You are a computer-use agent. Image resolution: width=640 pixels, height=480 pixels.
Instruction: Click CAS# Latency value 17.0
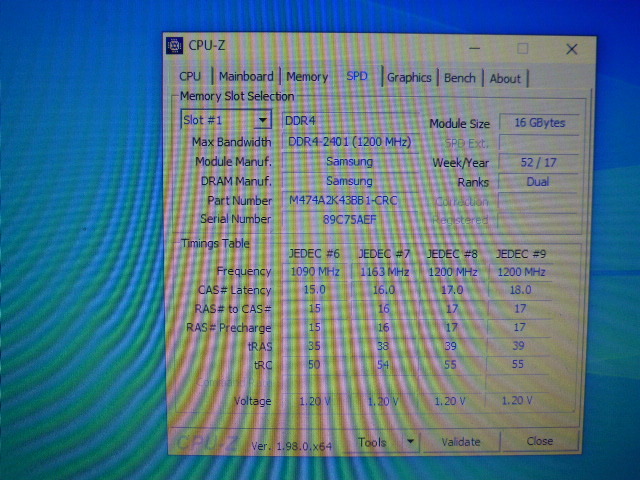pyautogui.click(x=452, y=290)
